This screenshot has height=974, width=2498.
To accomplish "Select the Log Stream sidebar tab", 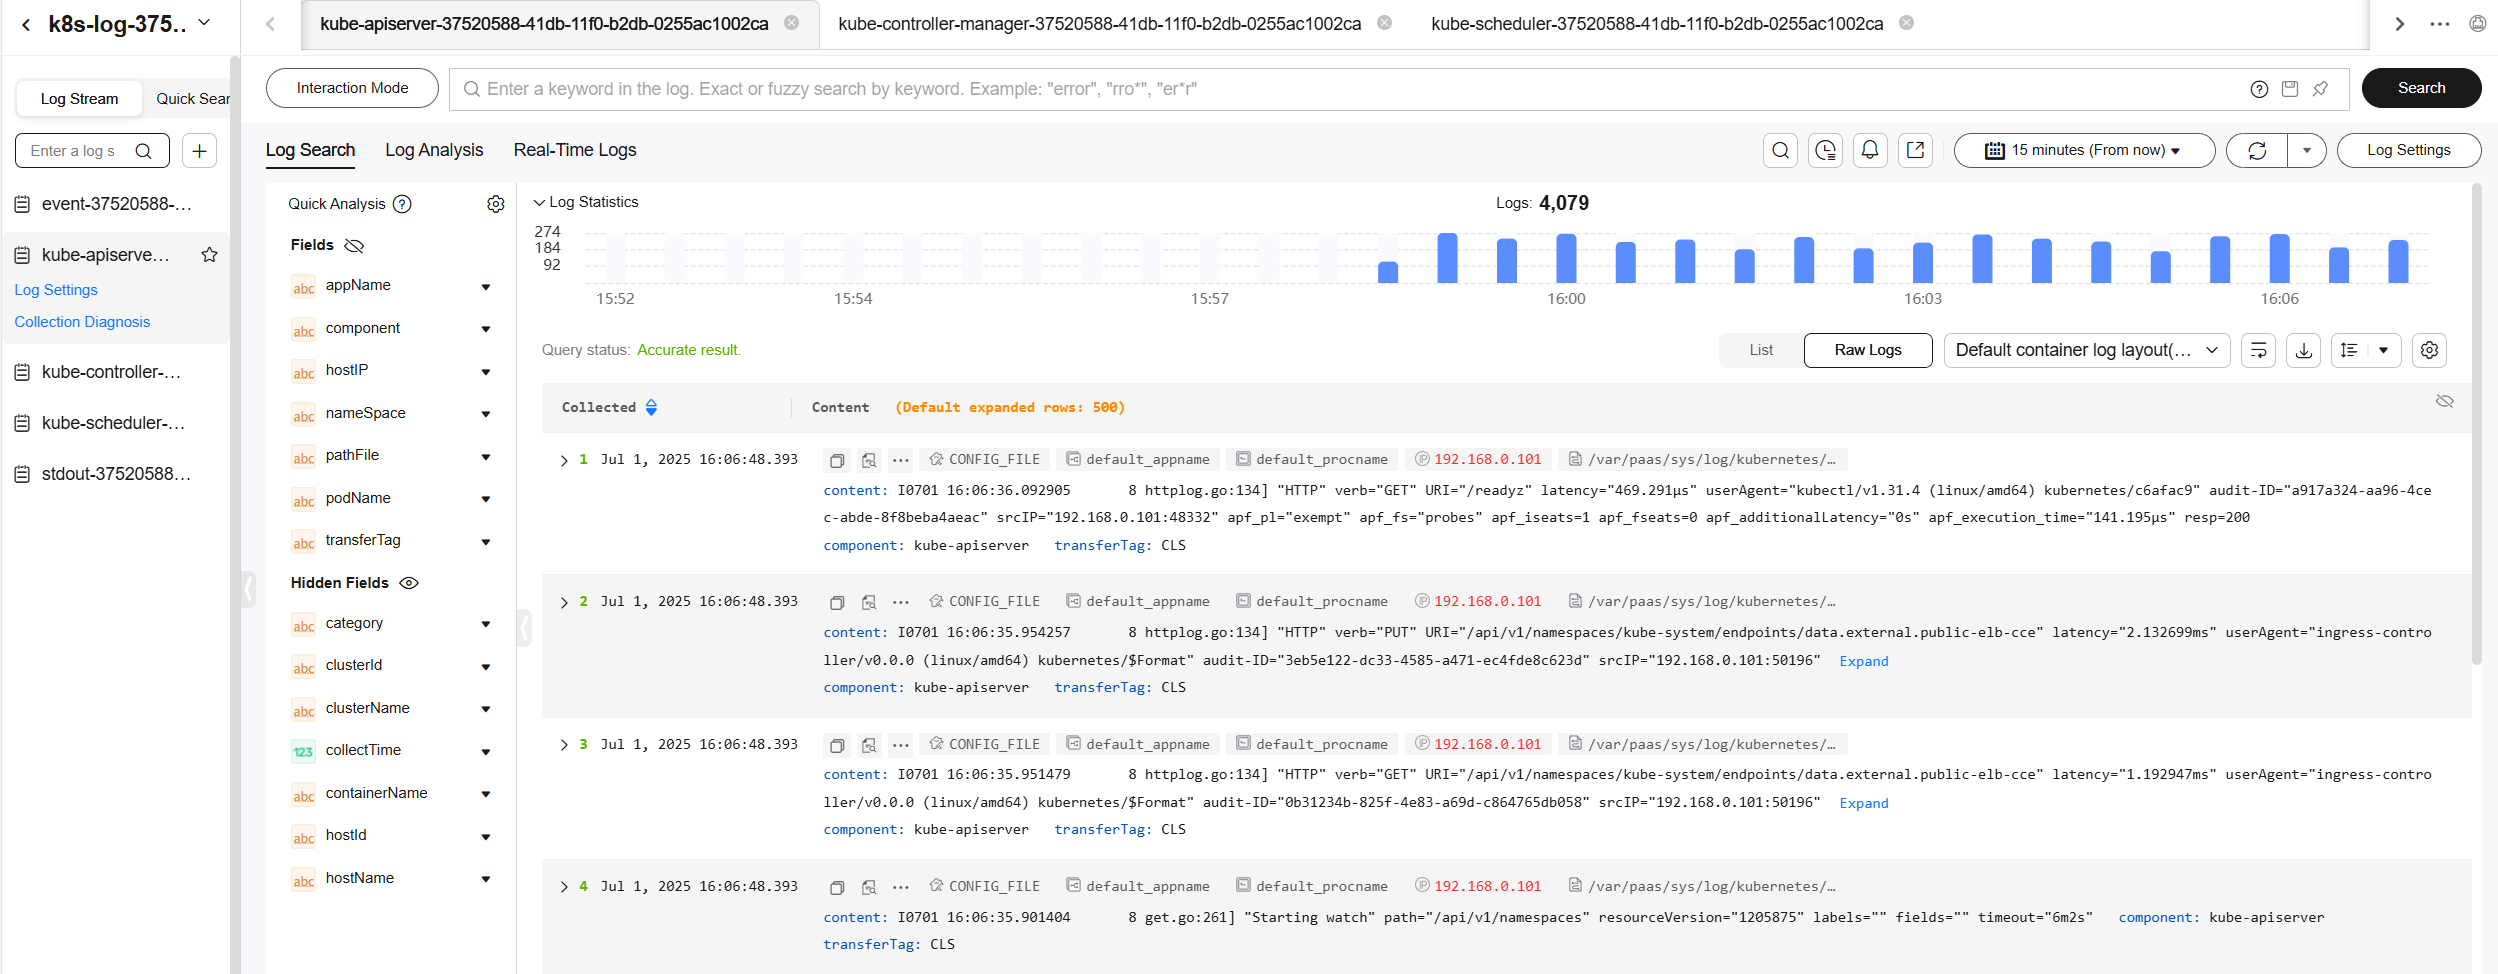I will (79, 98).
